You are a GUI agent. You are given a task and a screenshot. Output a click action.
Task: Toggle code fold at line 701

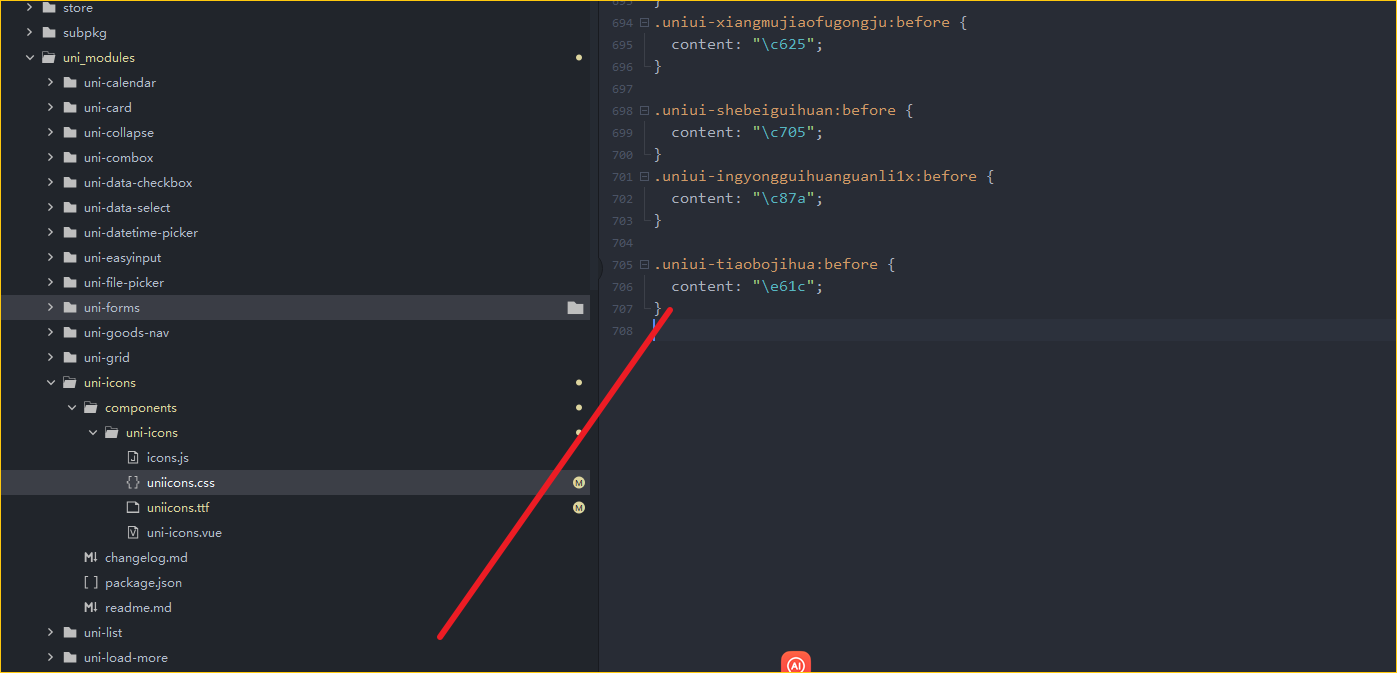tap(645, 177)
